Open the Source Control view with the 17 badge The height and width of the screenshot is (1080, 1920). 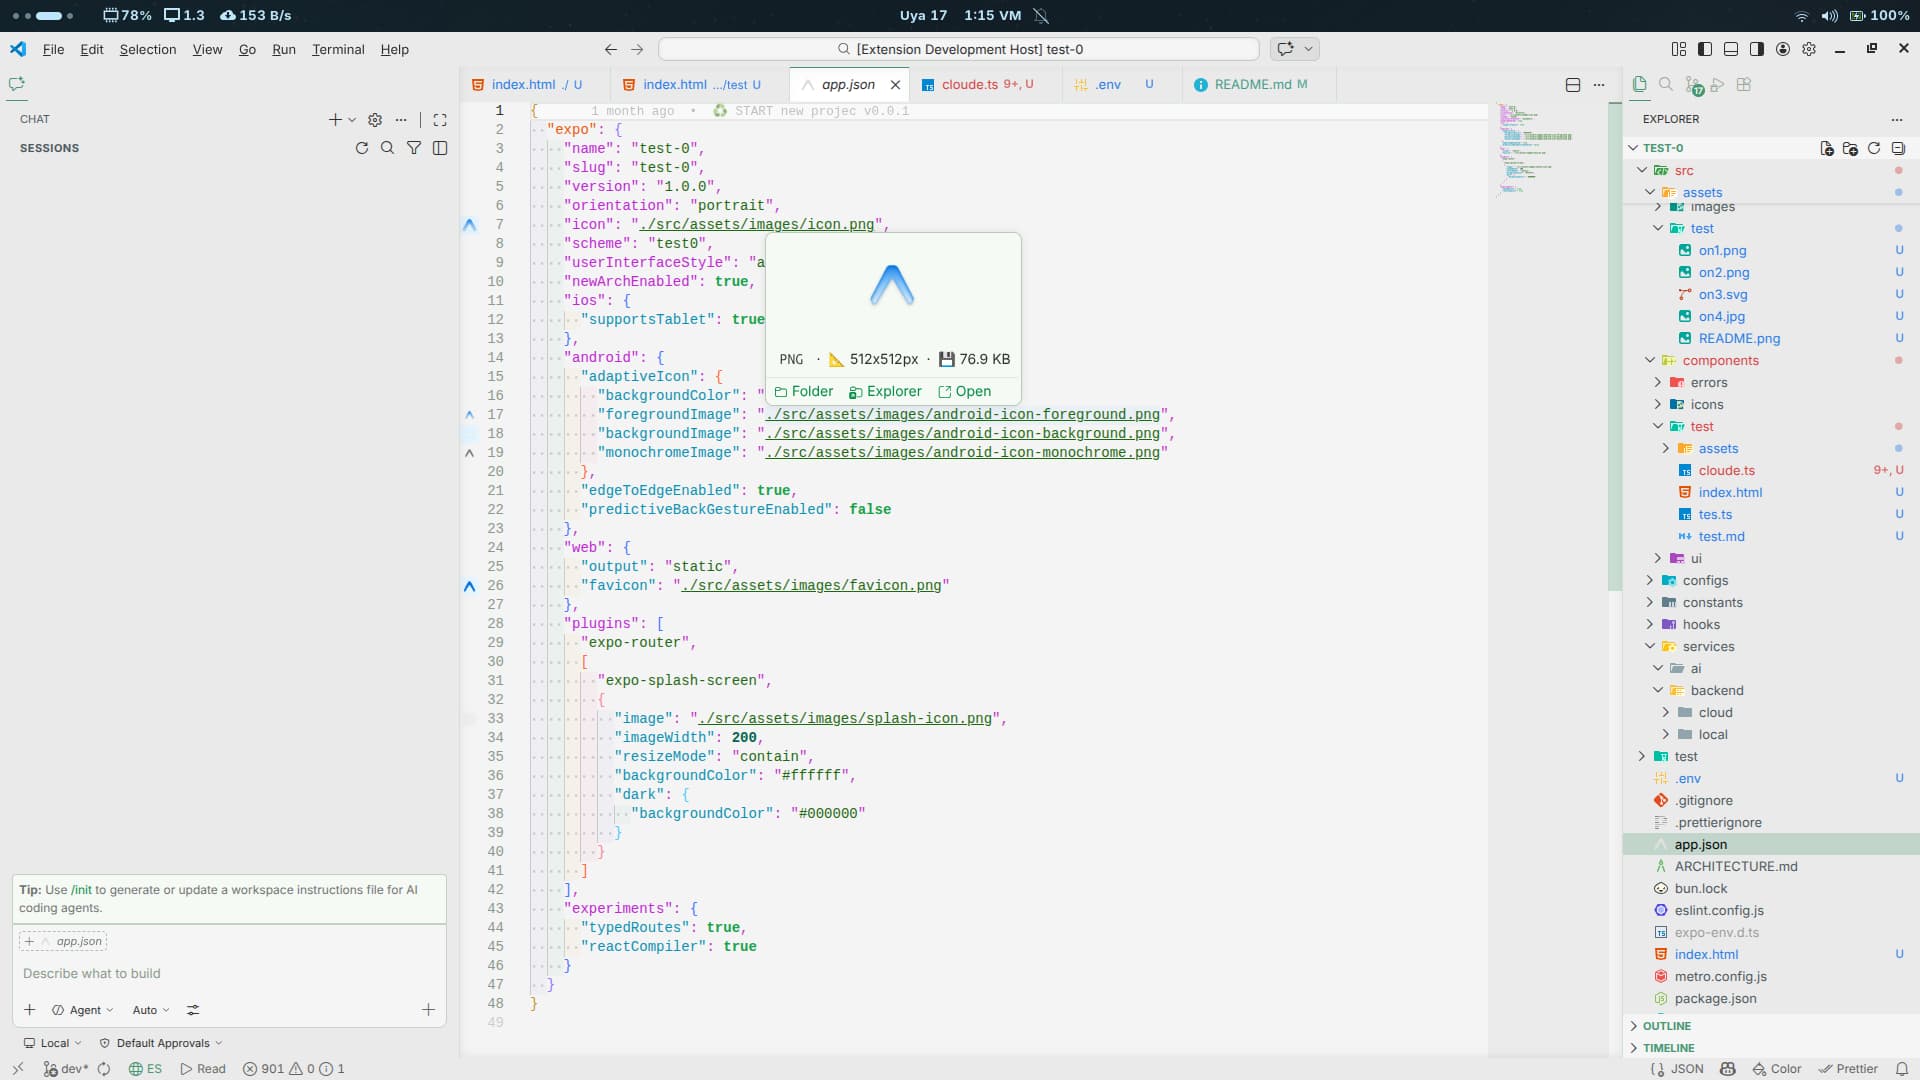(x=1692, y=85)
